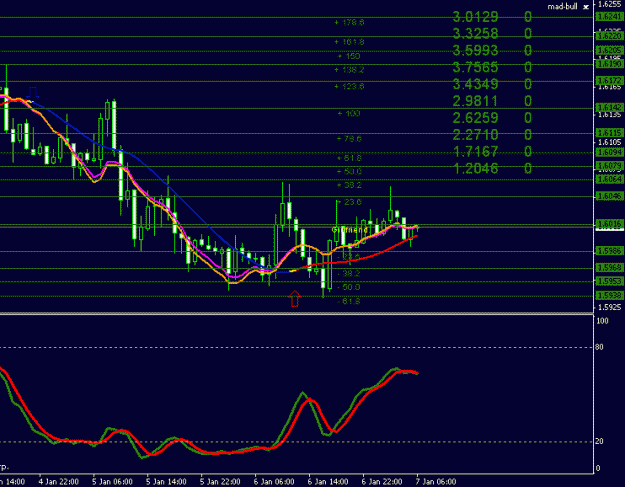The height and width of the screenshot is (487, 625).
Task: Click the + 138.2 Fibonacci level label
Action: point(349,70)
